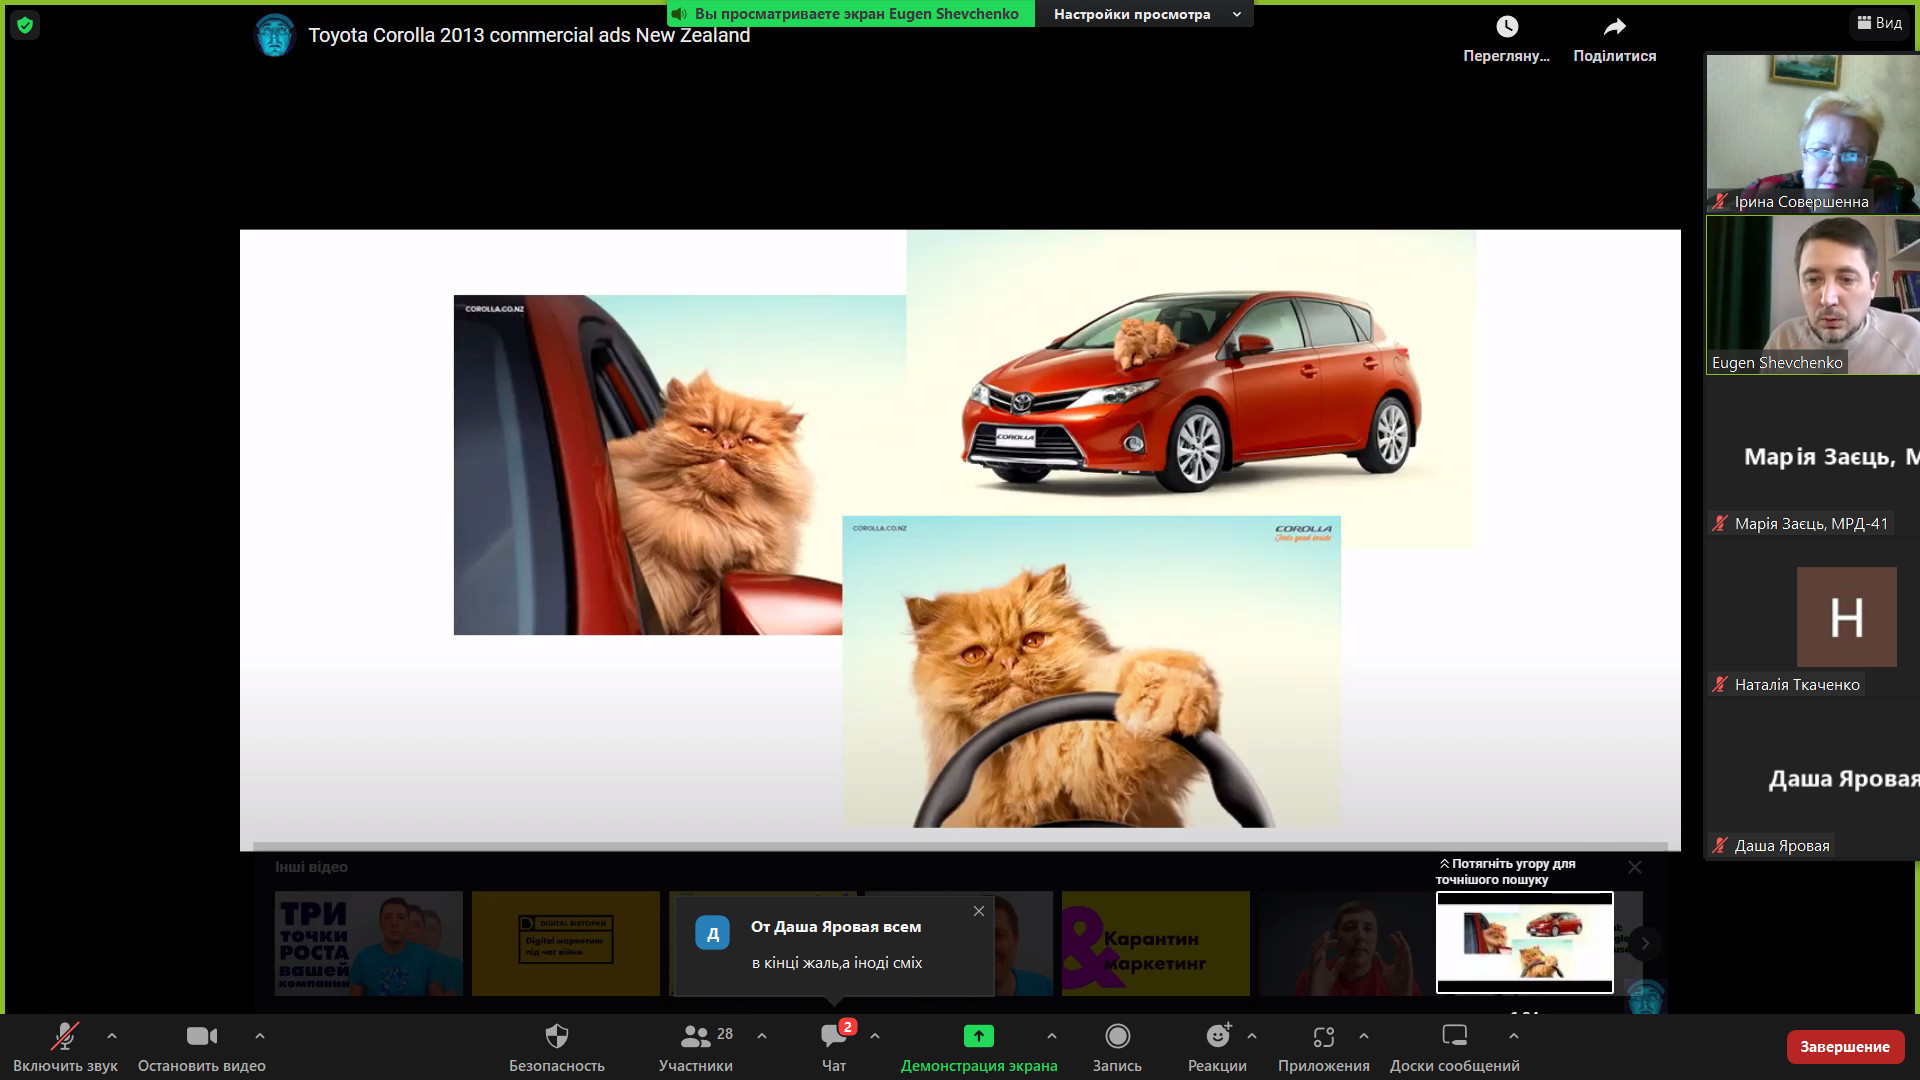1920x1080 pixels.
Task: Expand chat options arrow
Action: (x=875, y=1036)
